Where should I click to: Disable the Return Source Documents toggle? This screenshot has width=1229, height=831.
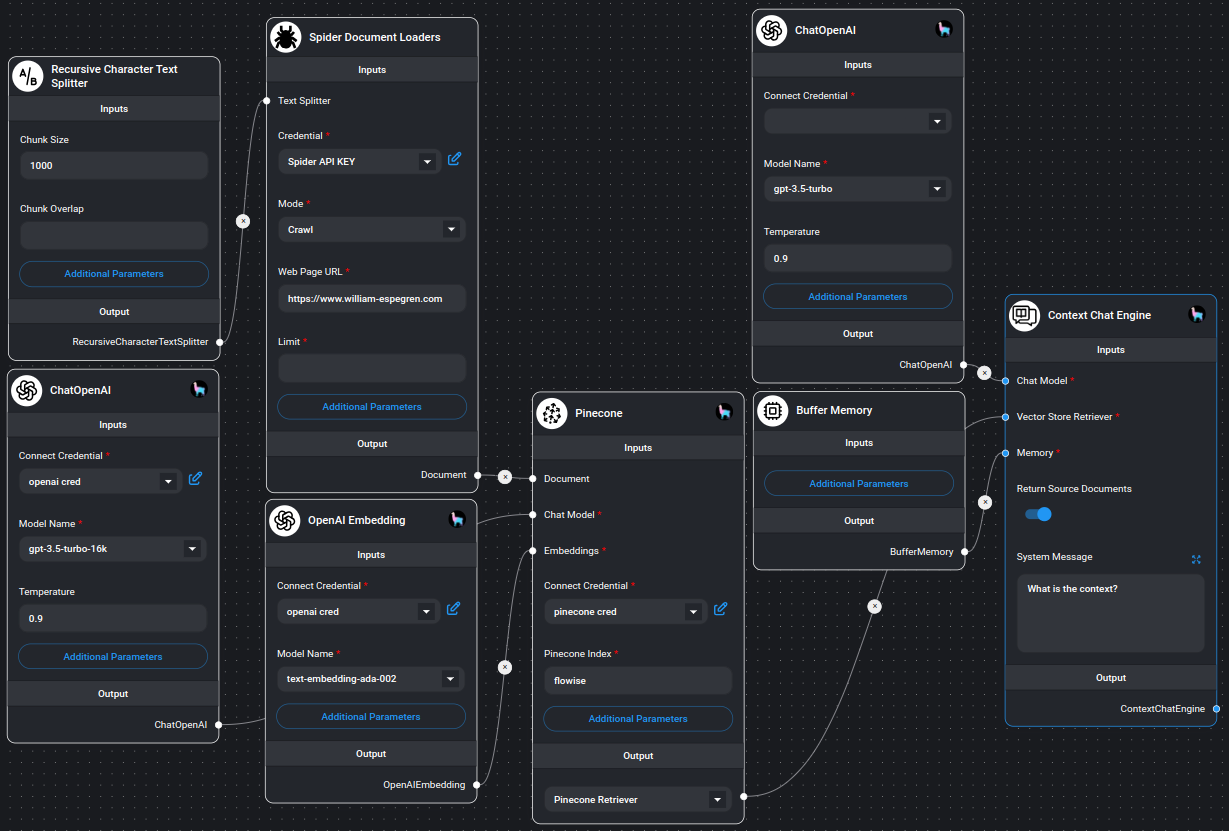[x=1038, y=514]
